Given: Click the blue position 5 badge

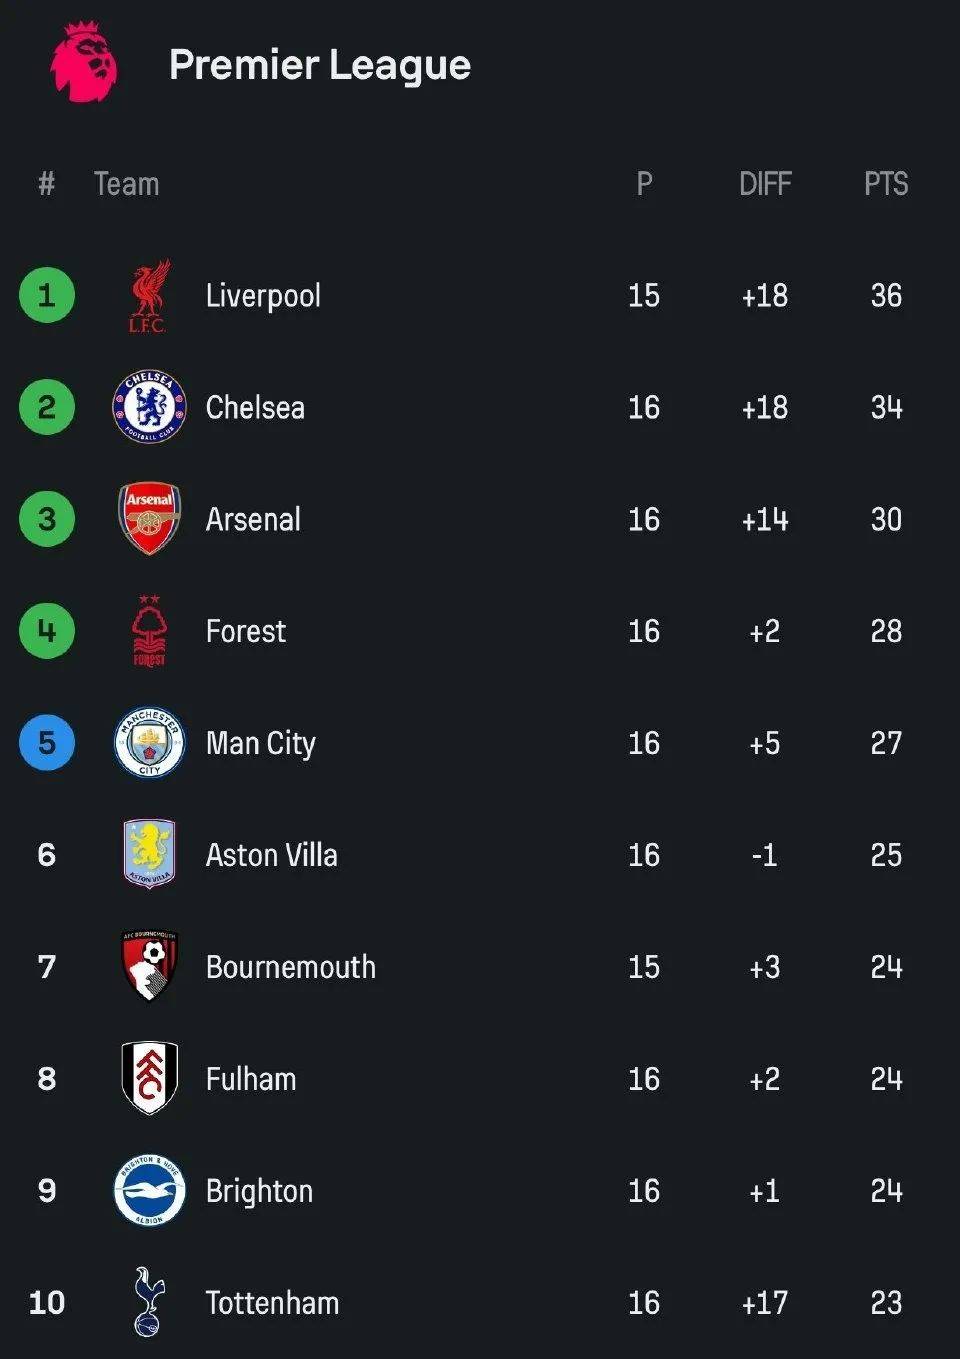Looking at the screenshot, I should pyautogui.click(x=47, y=743).
